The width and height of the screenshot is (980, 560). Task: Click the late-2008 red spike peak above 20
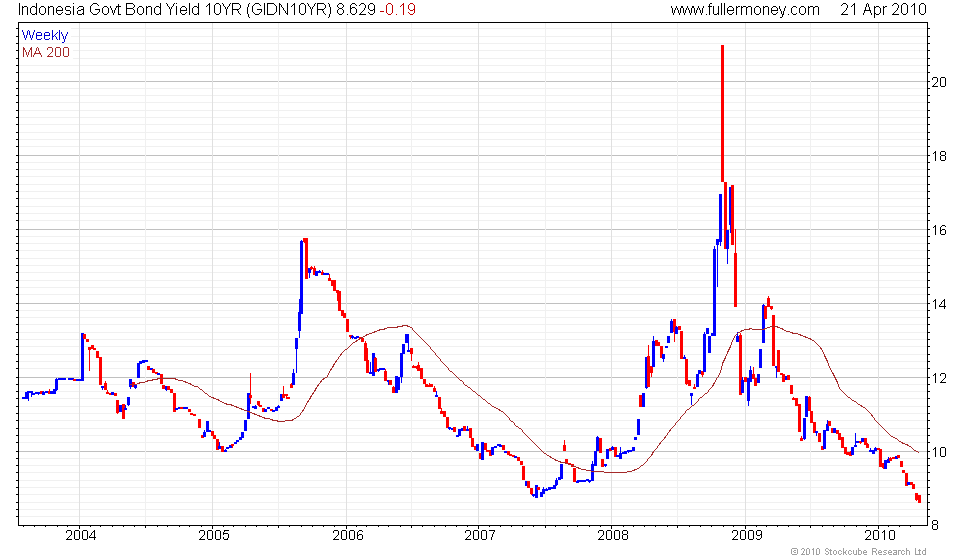tap(722, 48)
